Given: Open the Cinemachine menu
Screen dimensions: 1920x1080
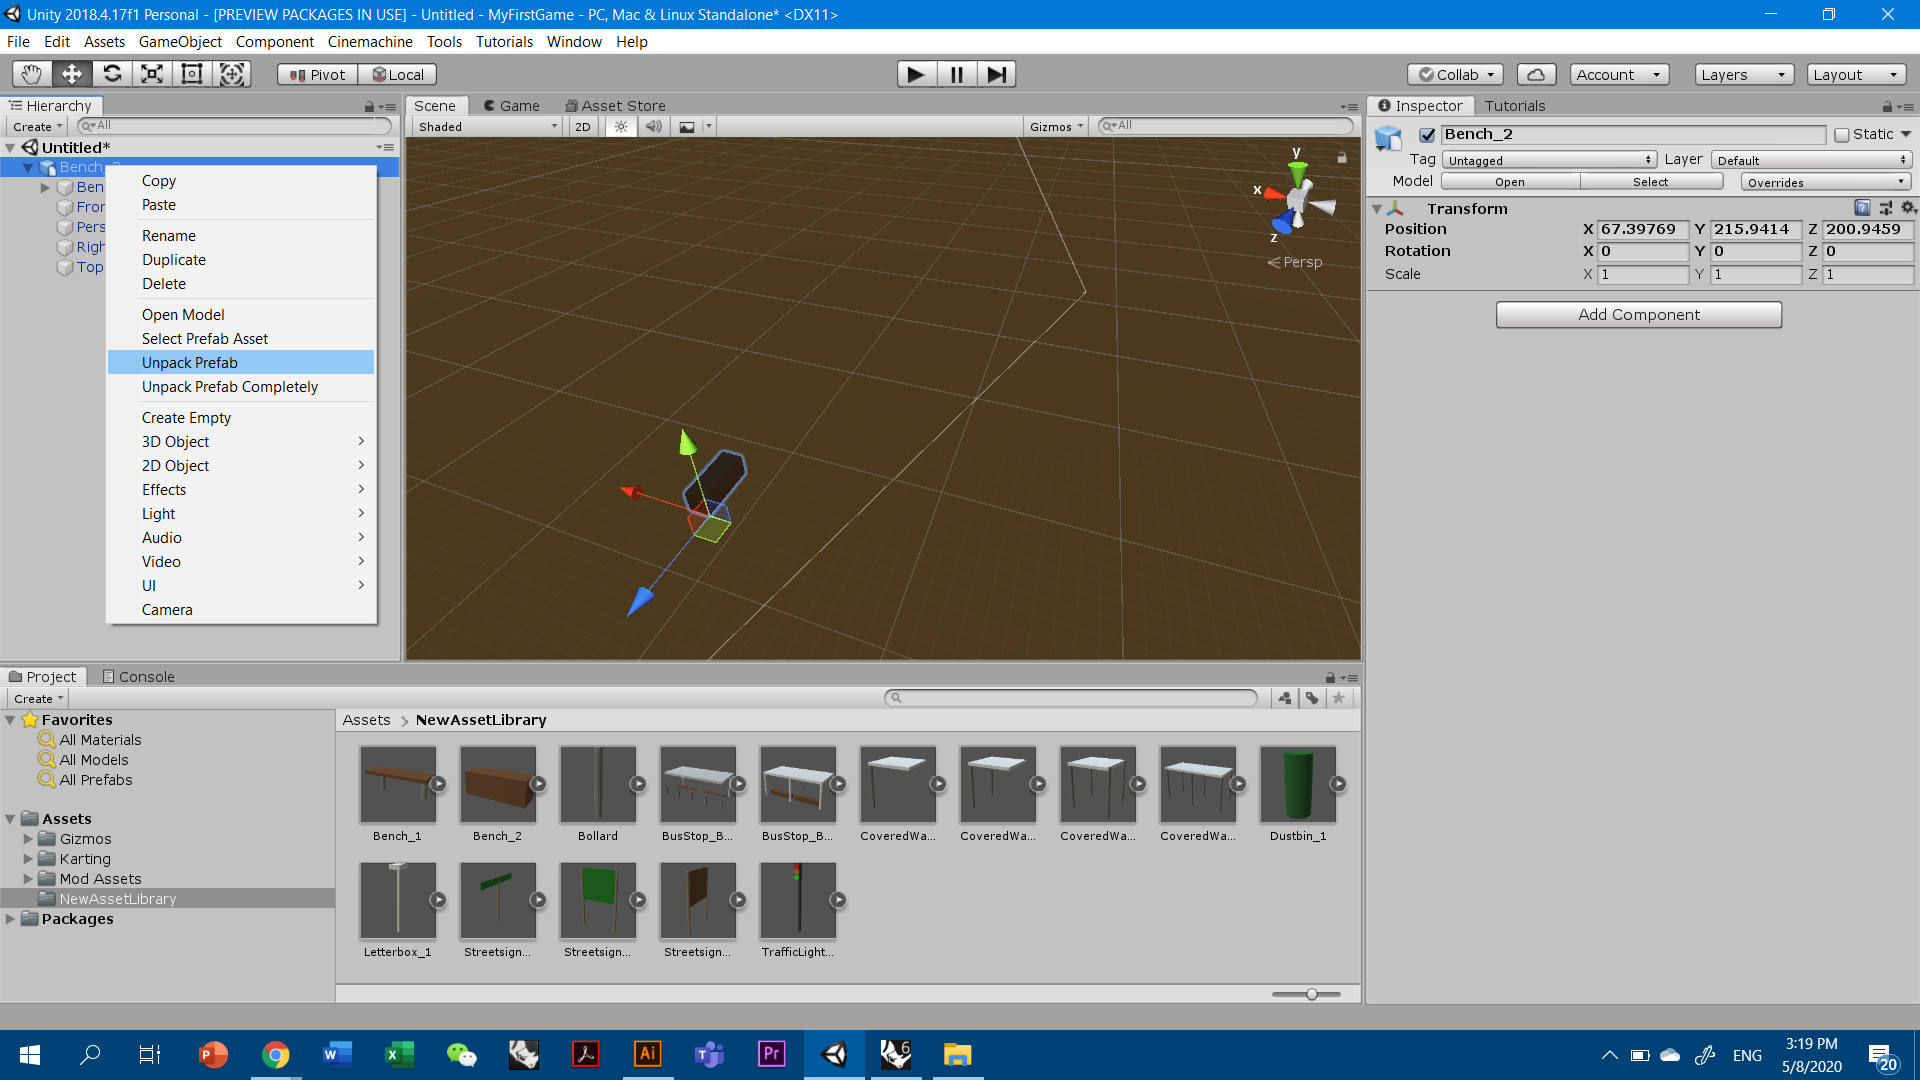Looking at the screenshot, I should coord(370,42).
